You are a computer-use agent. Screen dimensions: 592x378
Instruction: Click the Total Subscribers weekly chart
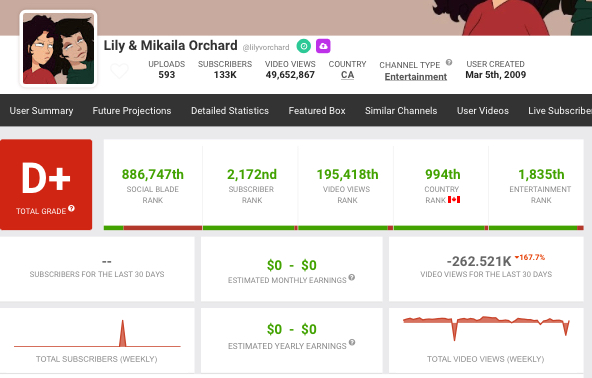(x=97, y=333)
